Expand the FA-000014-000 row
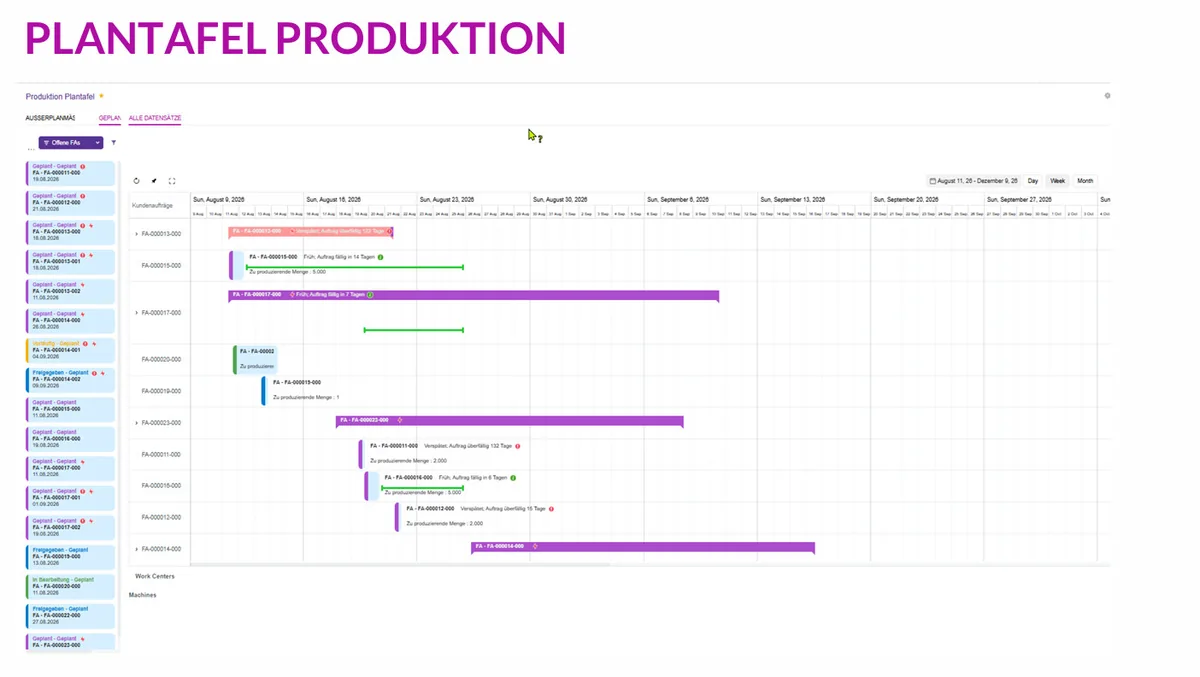The height and width of the screenshot is (677, 1200). pos(136,549)
